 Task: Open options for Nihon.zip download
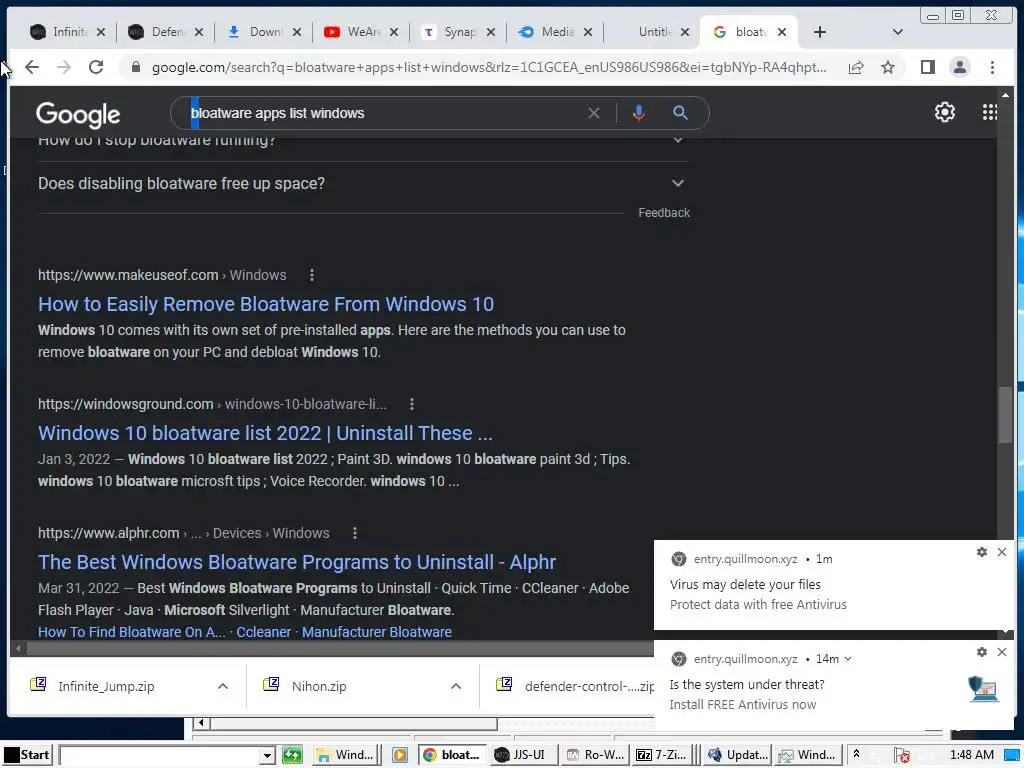[456, 686]
